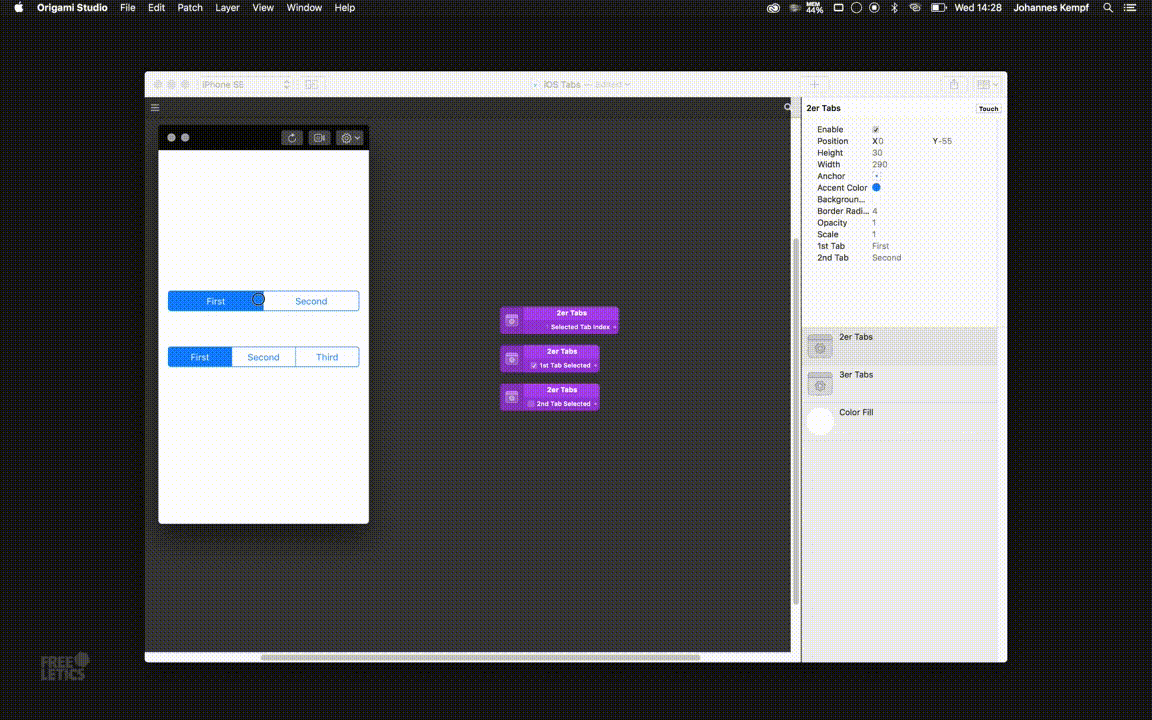Image resolution: width=1152 pixels, height=720 pixels.
Task: Open the Origami Studio app menu
Action: point(72,7)
